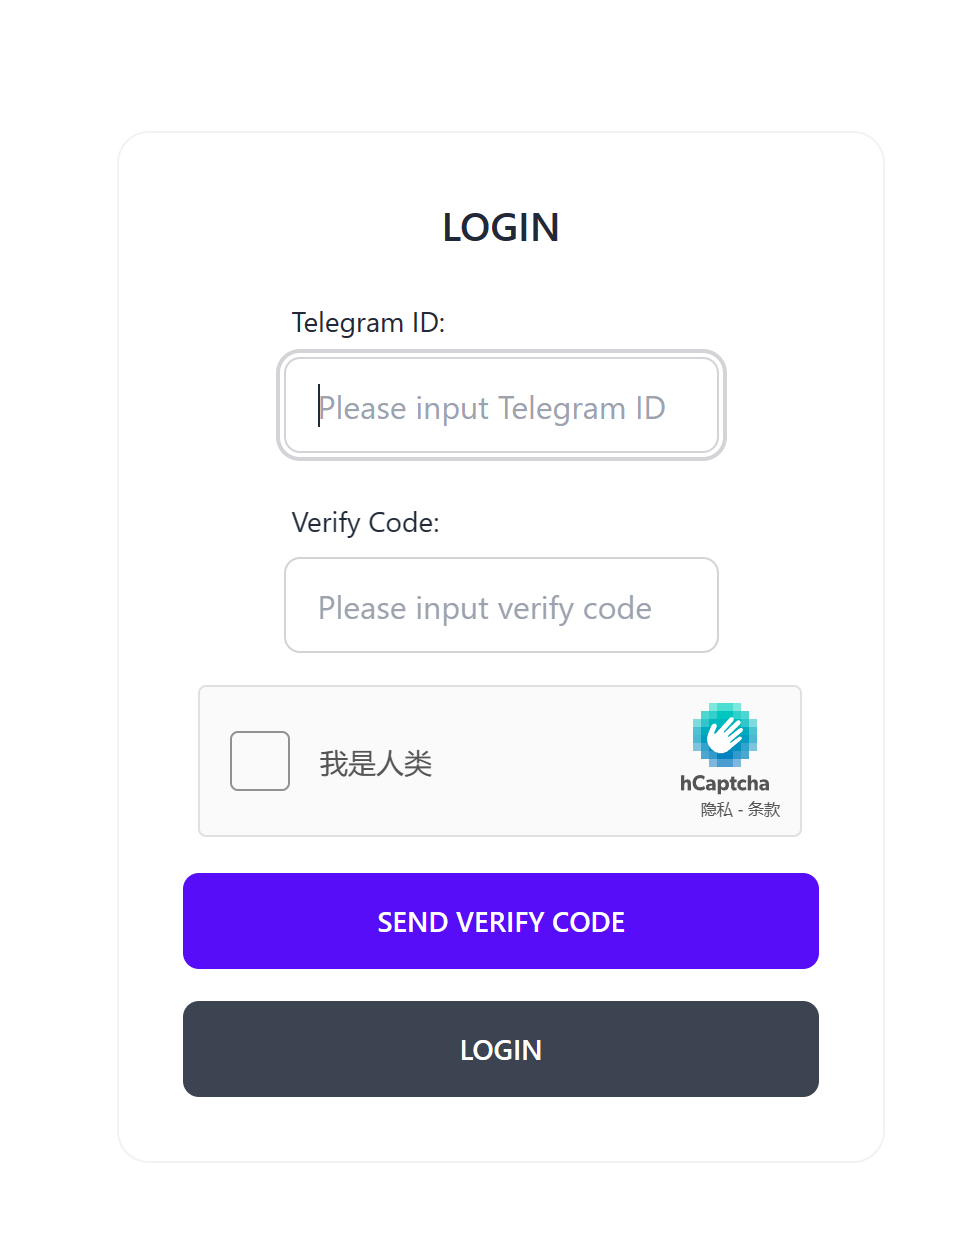Click the LOGIN heading at top
The image size is (958, 1238).
pyautogui.click(x=500, y=227)
